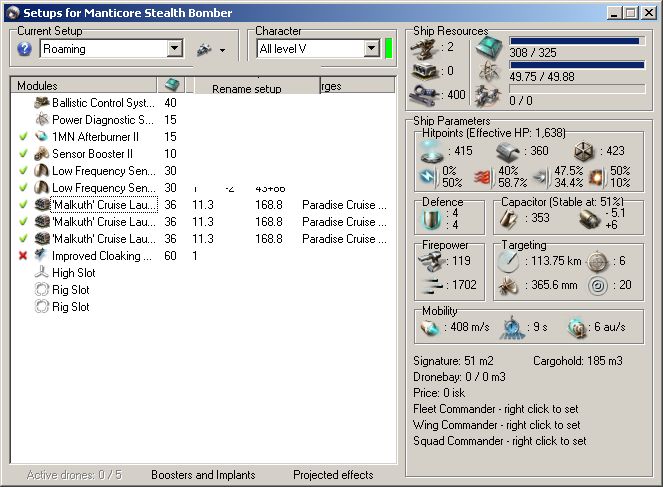
Task: Click the Ballistic Control System row text
Action: click(103, 103)
